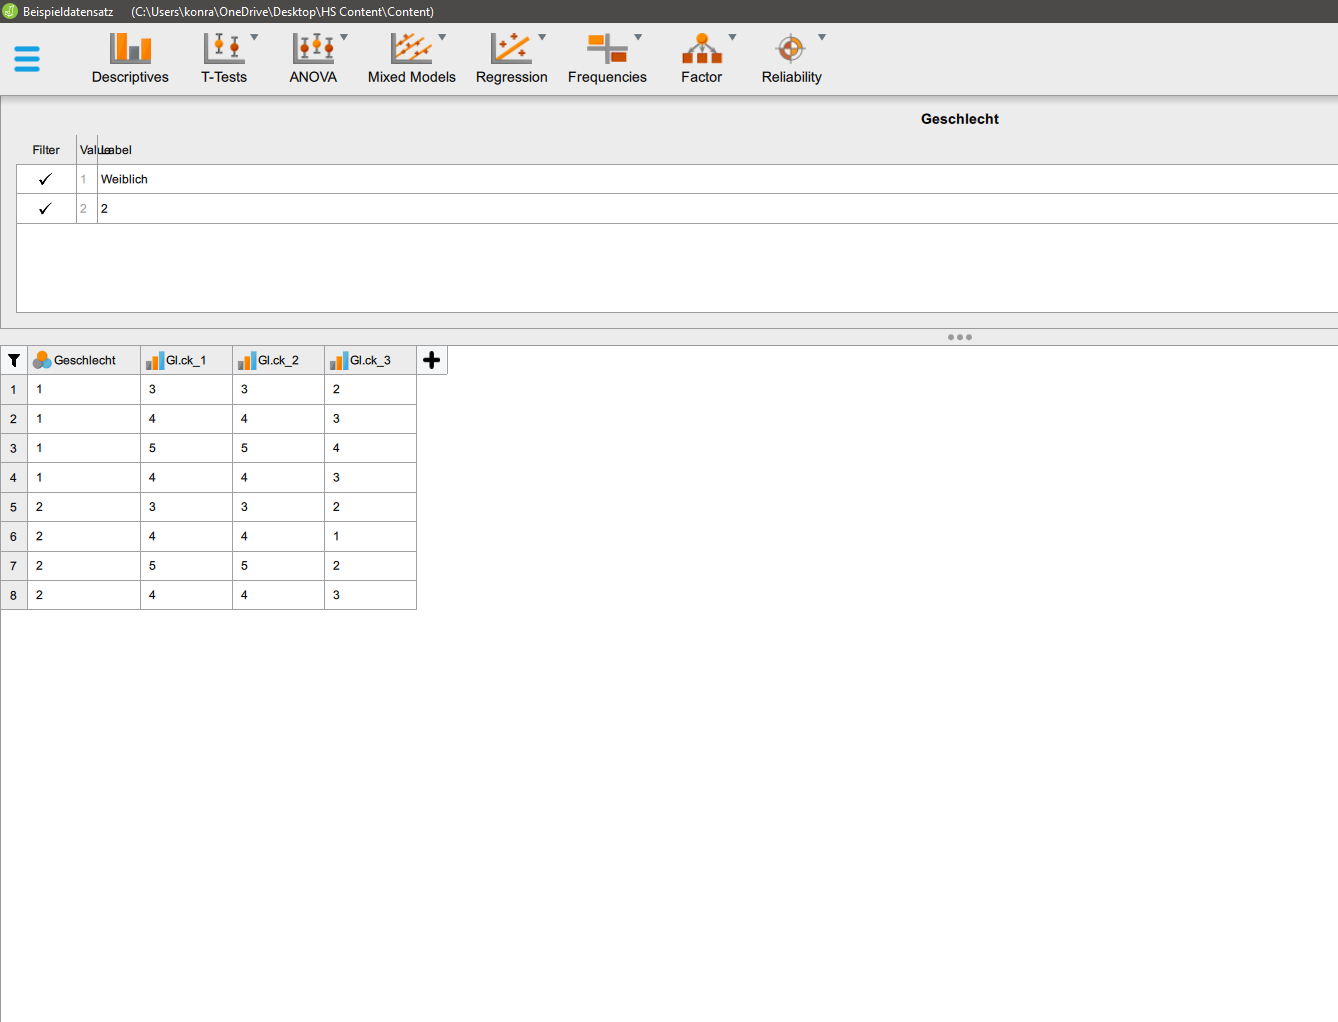
Task: Open the hamburger main menu
Action: click(x=27, y=59)
